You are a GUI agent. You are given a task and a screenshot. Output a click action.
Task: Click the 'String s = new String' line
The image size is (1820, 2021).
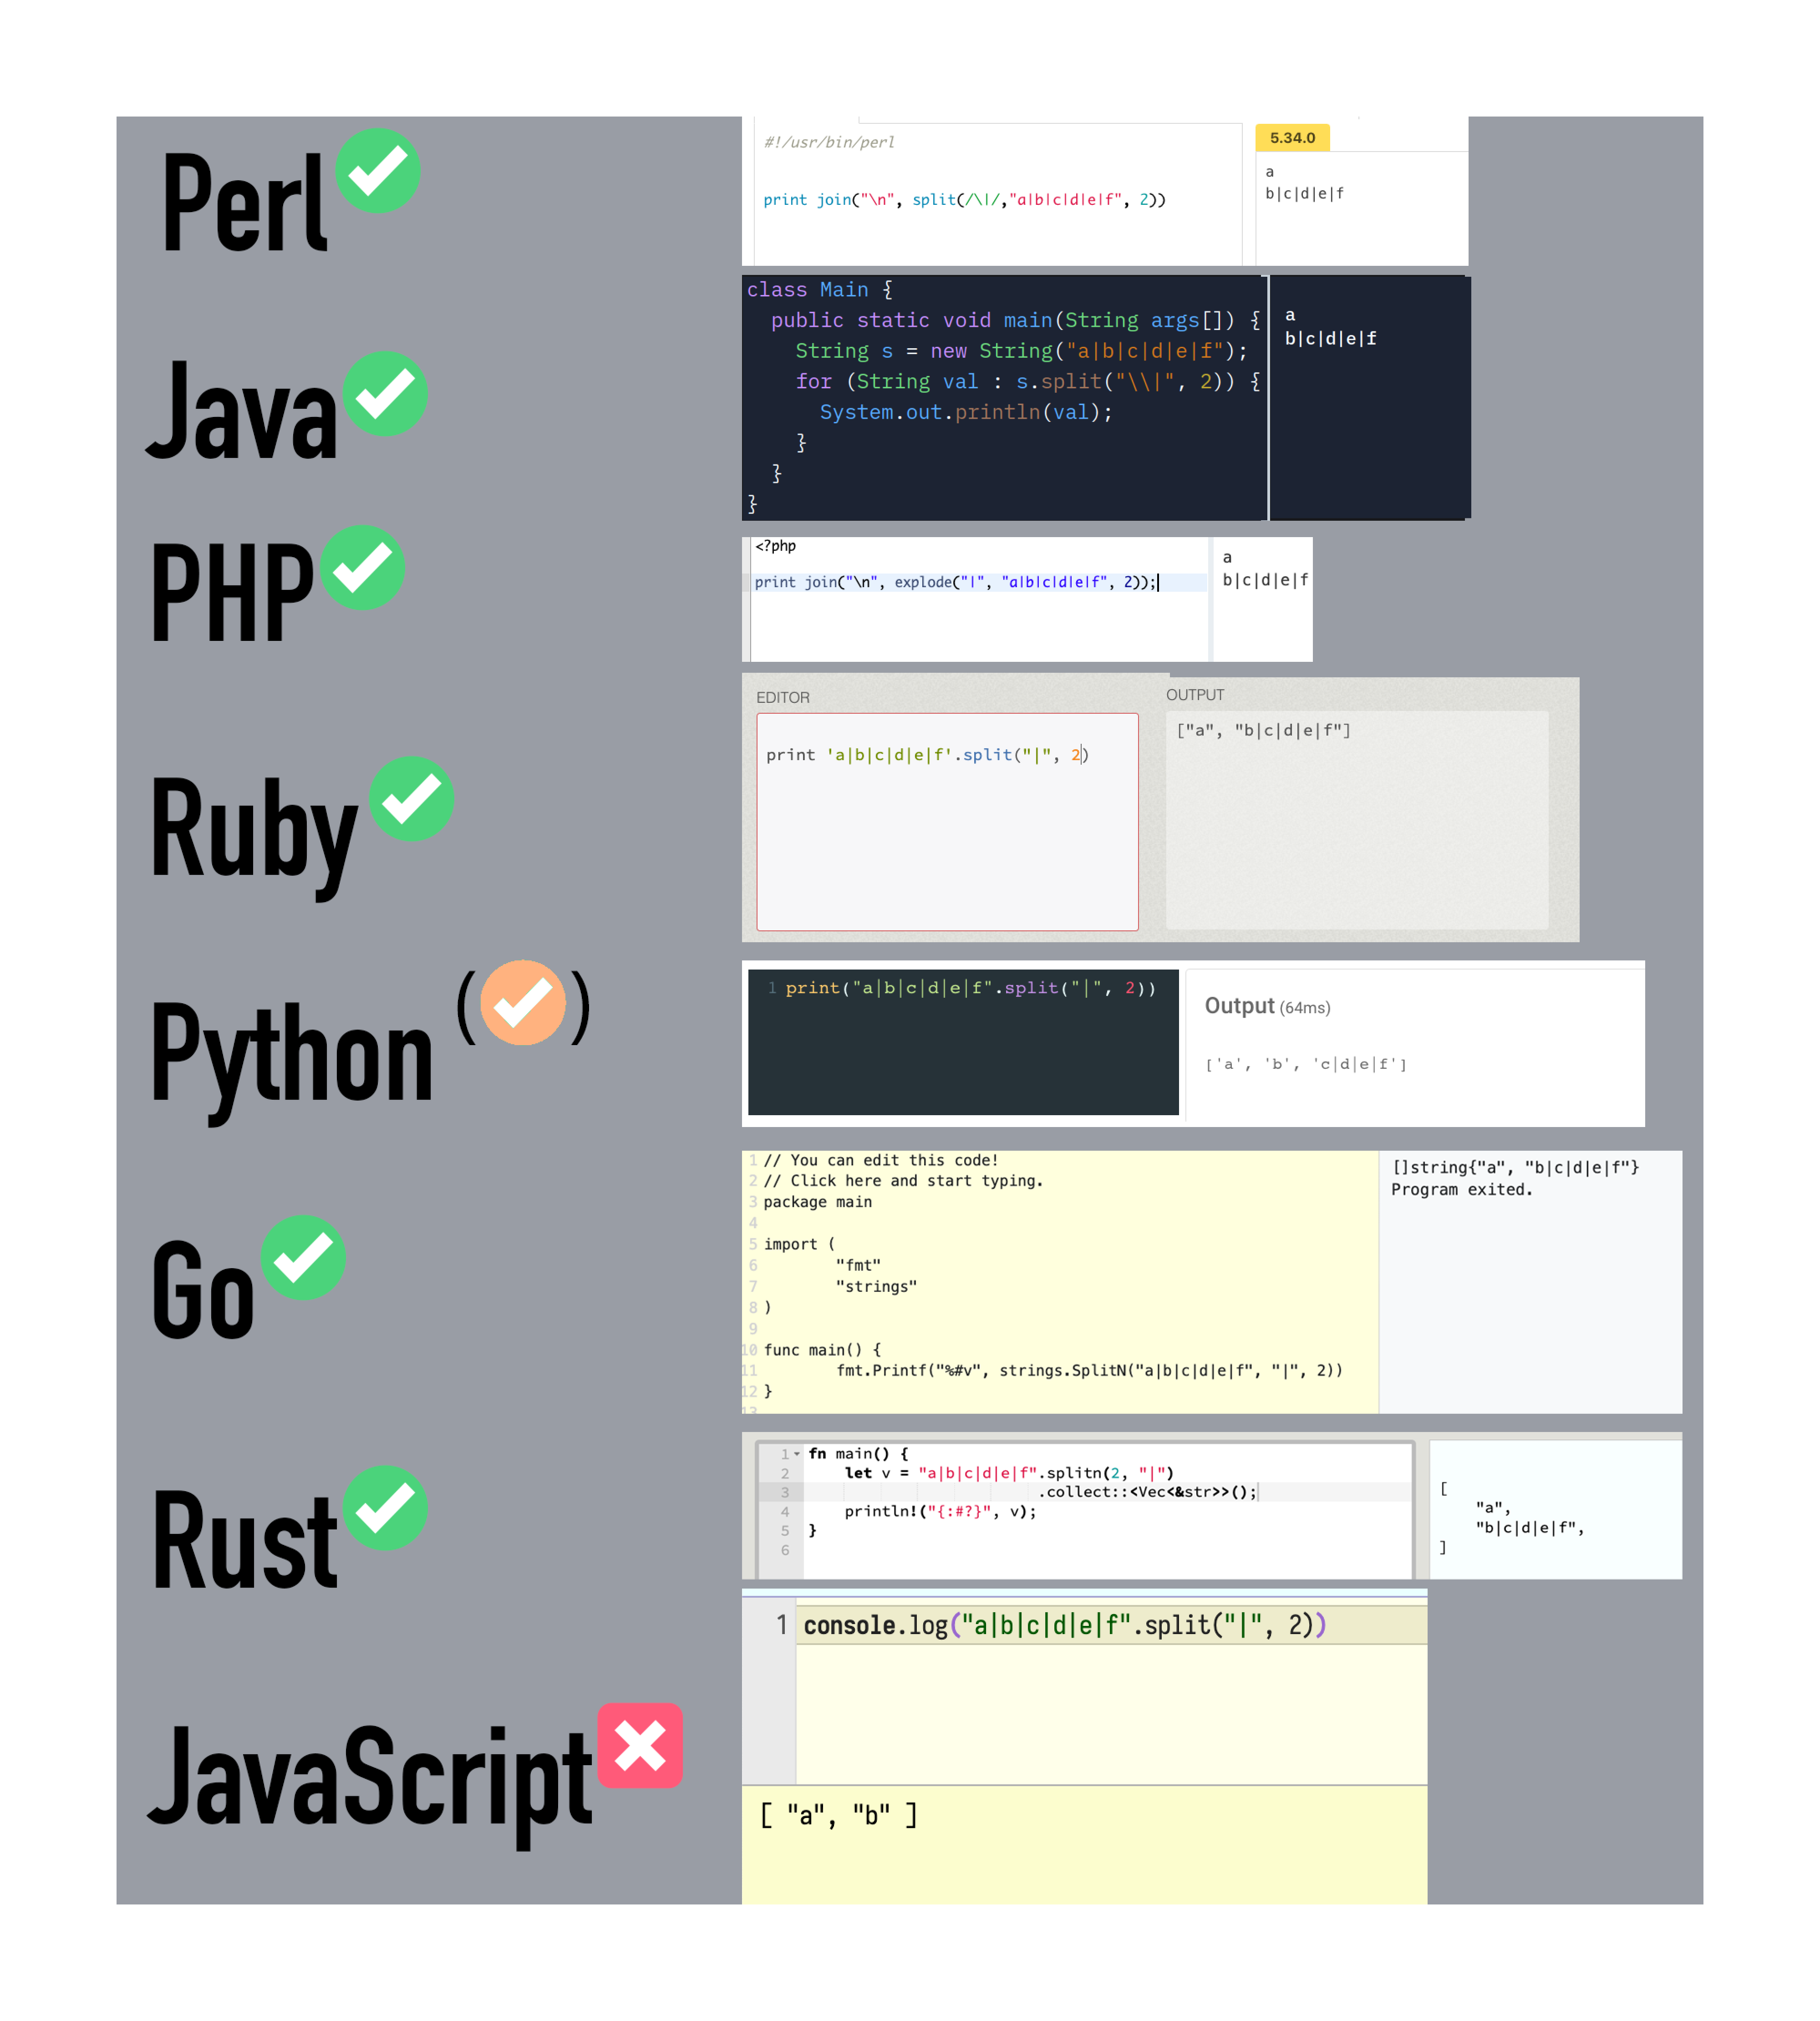click(1021, 351)
